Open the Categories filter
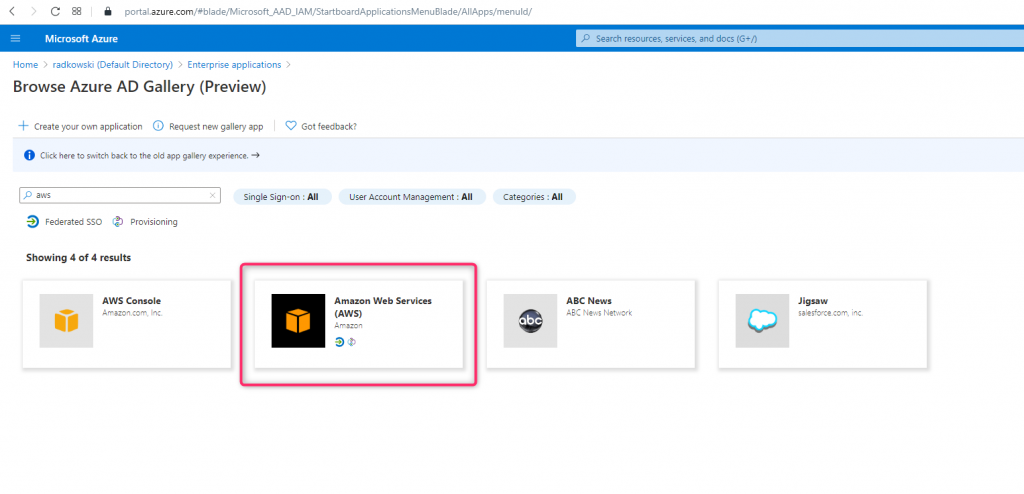 coord(534,197)
